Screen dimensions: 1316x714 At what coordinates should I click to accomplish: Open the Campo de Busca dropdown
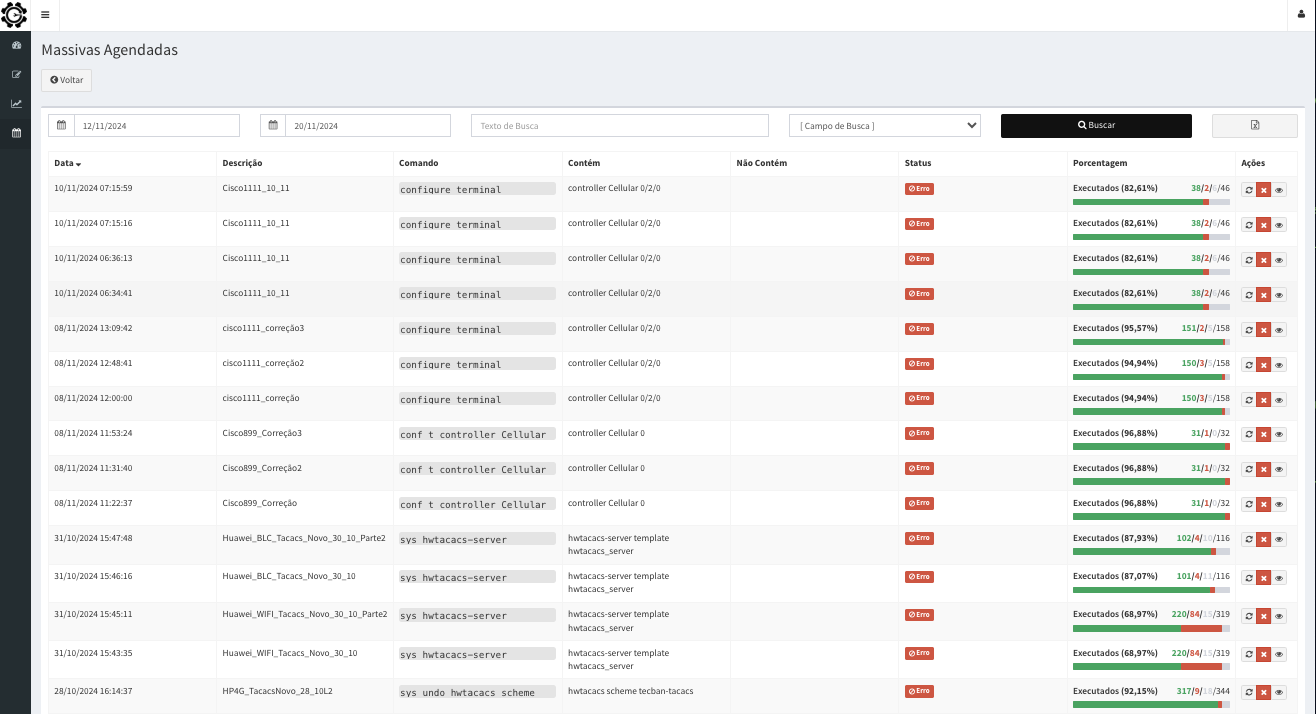[884, 126]
